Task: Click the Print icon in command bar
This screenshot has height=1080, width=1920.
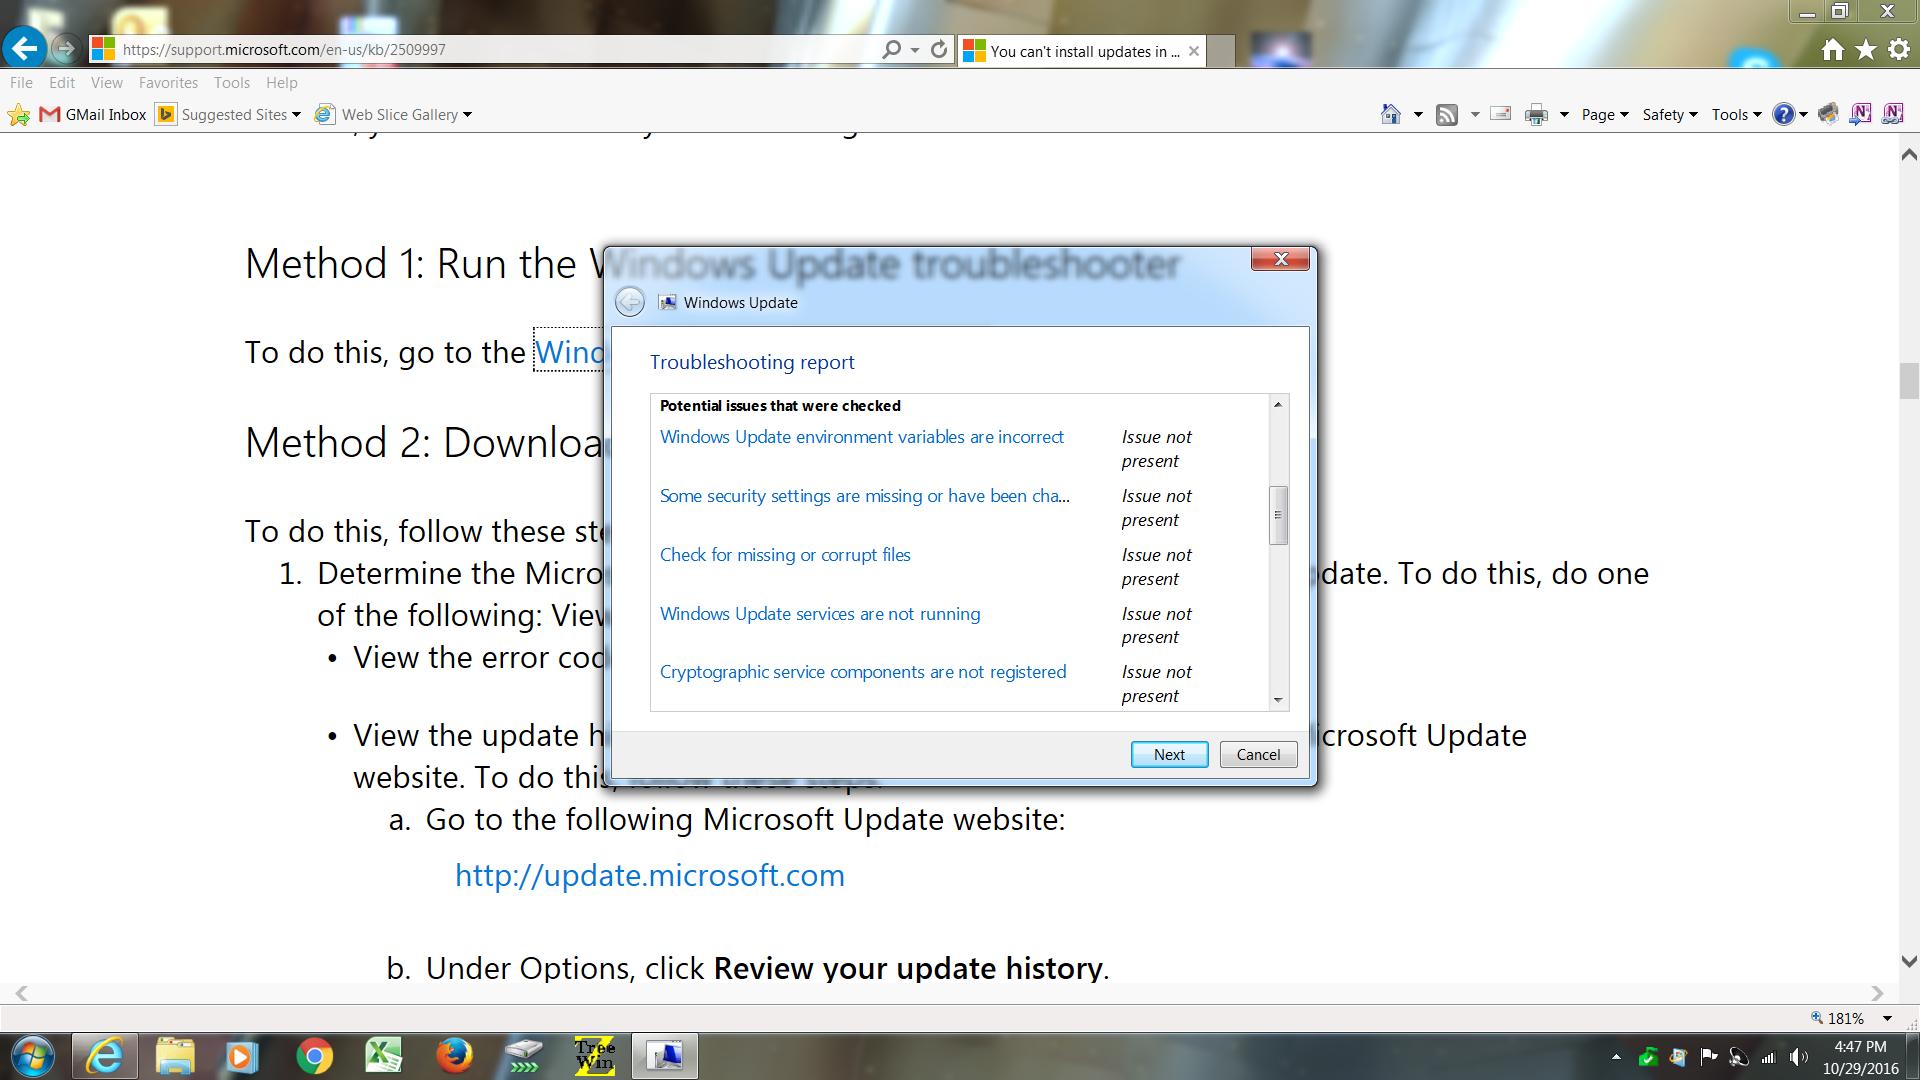Action: [1536, 114]
